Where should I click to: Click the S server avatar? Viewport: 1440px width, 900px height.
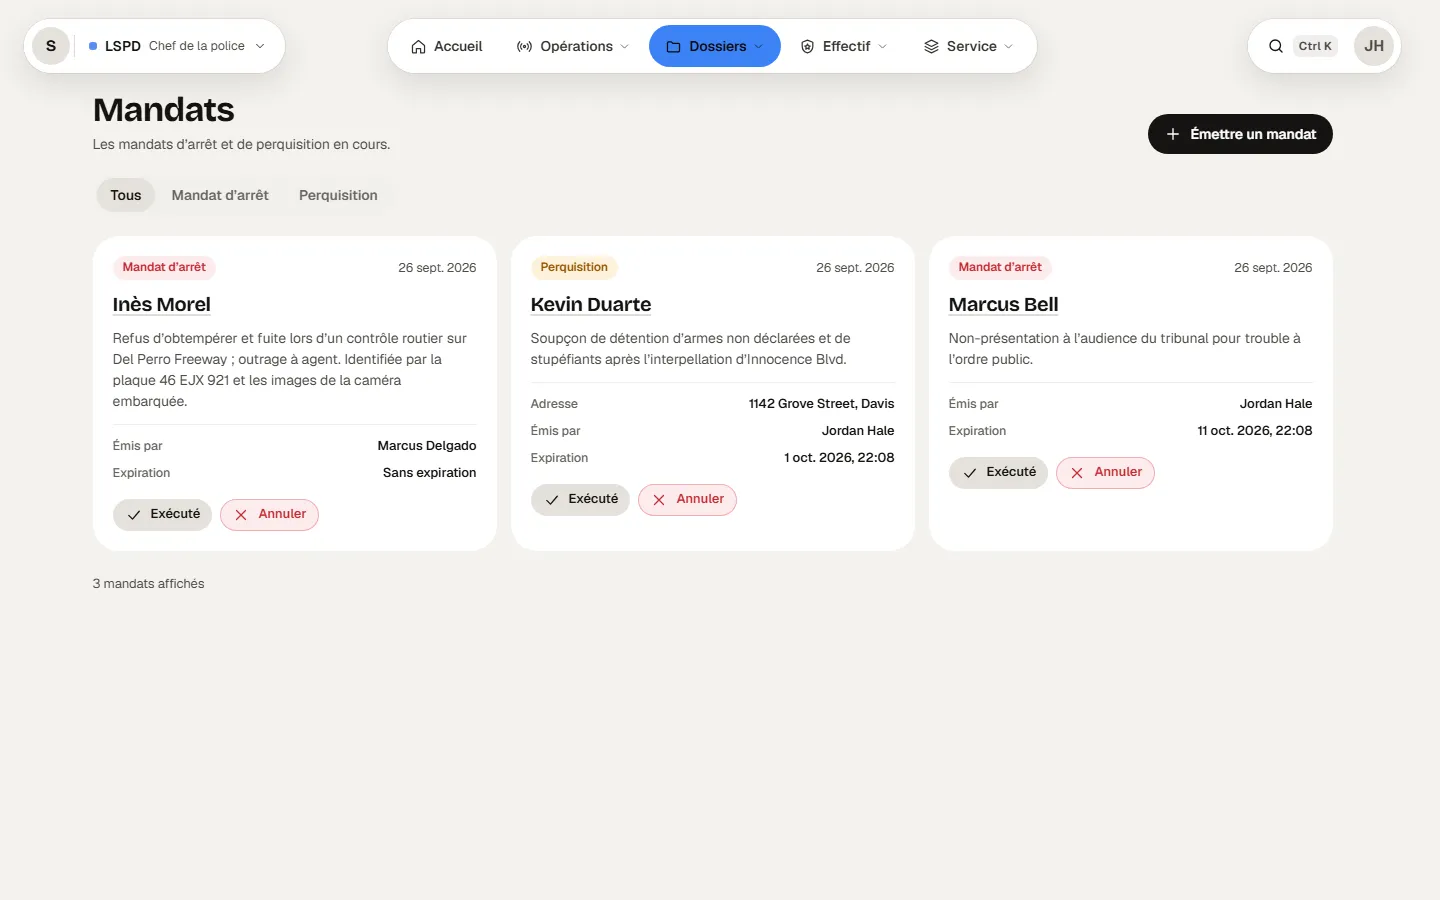click(x=51, y=46)
